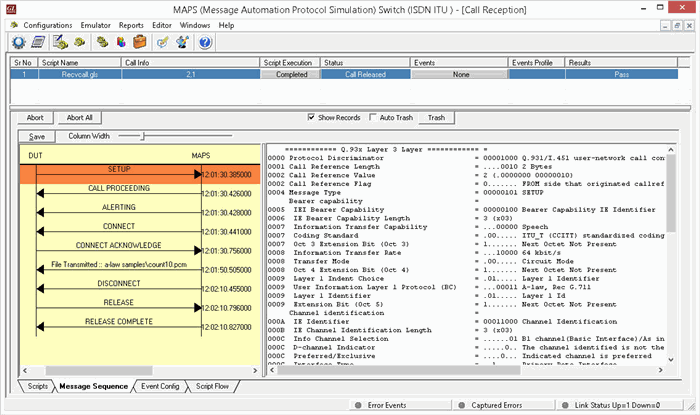Image resolution: width=700 pixels, height=415 pixels.
Task: Click the Abort button
Action: (35, 118)
